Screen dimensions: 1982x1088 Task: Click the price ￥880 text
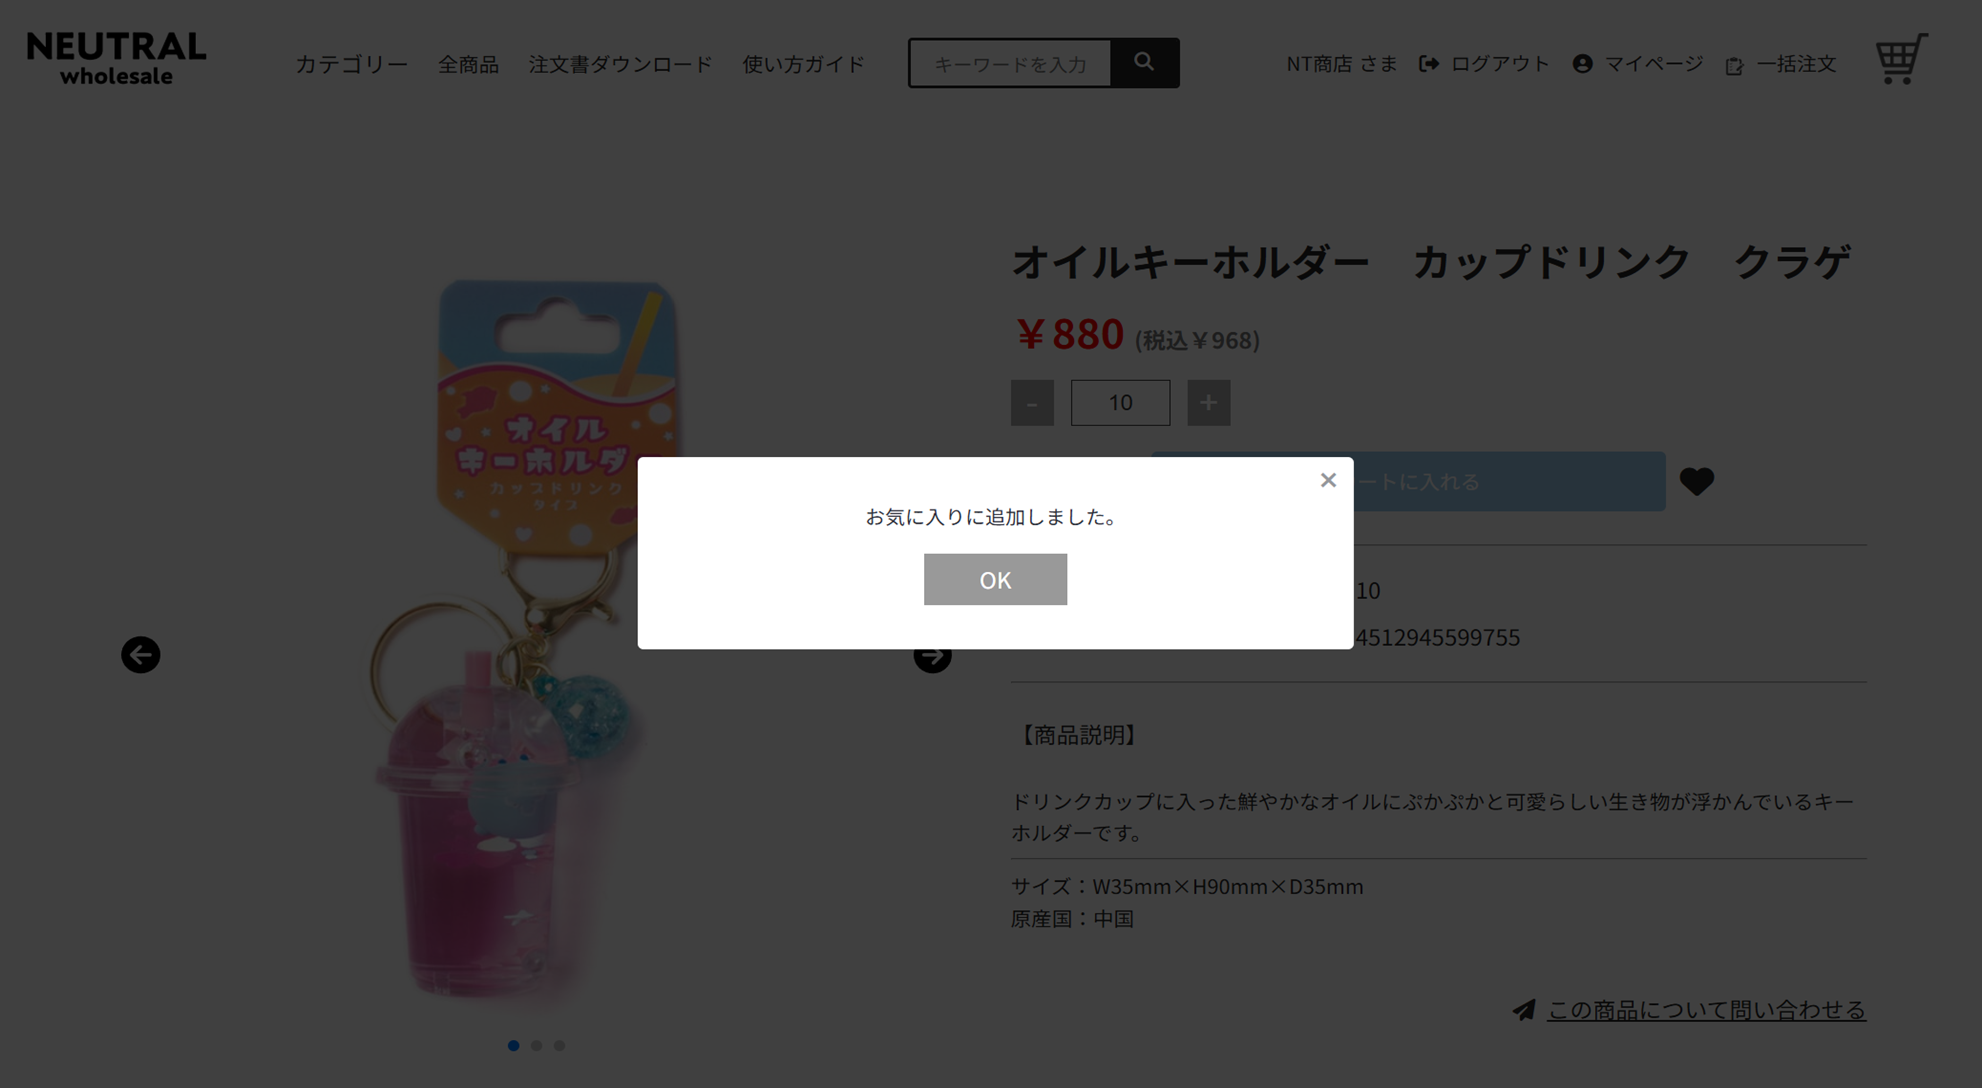1069,334
